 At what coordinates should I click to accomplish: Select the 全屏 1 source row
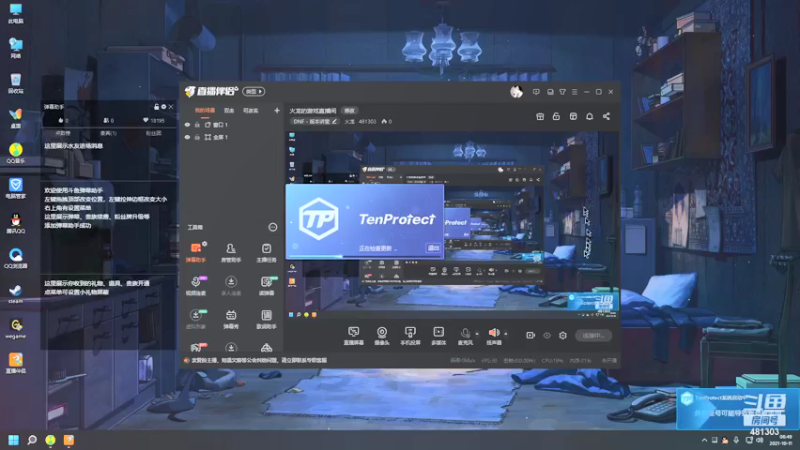click(x=232, y=137)
